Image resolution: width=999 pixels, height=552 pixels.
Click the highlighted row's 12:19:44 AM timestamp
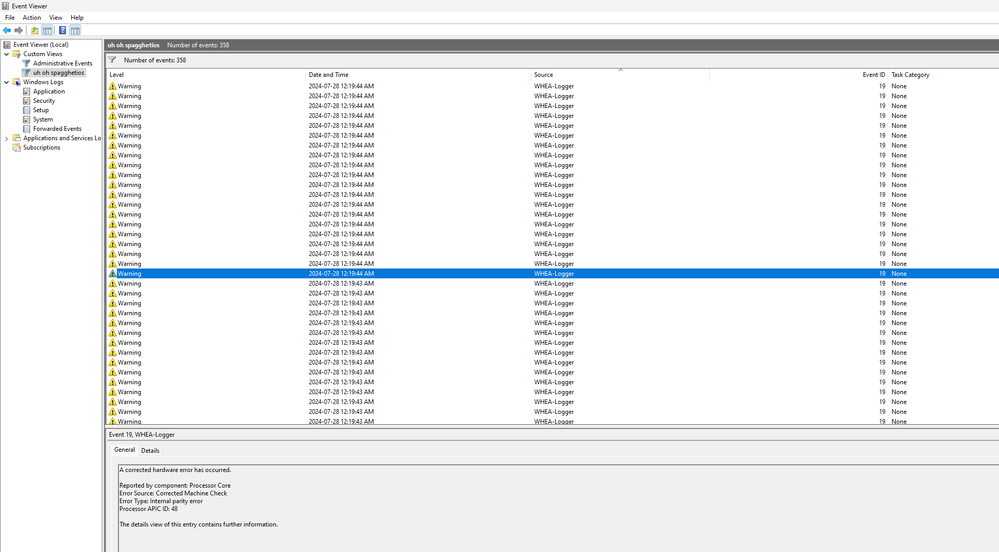tap(341, 273)
